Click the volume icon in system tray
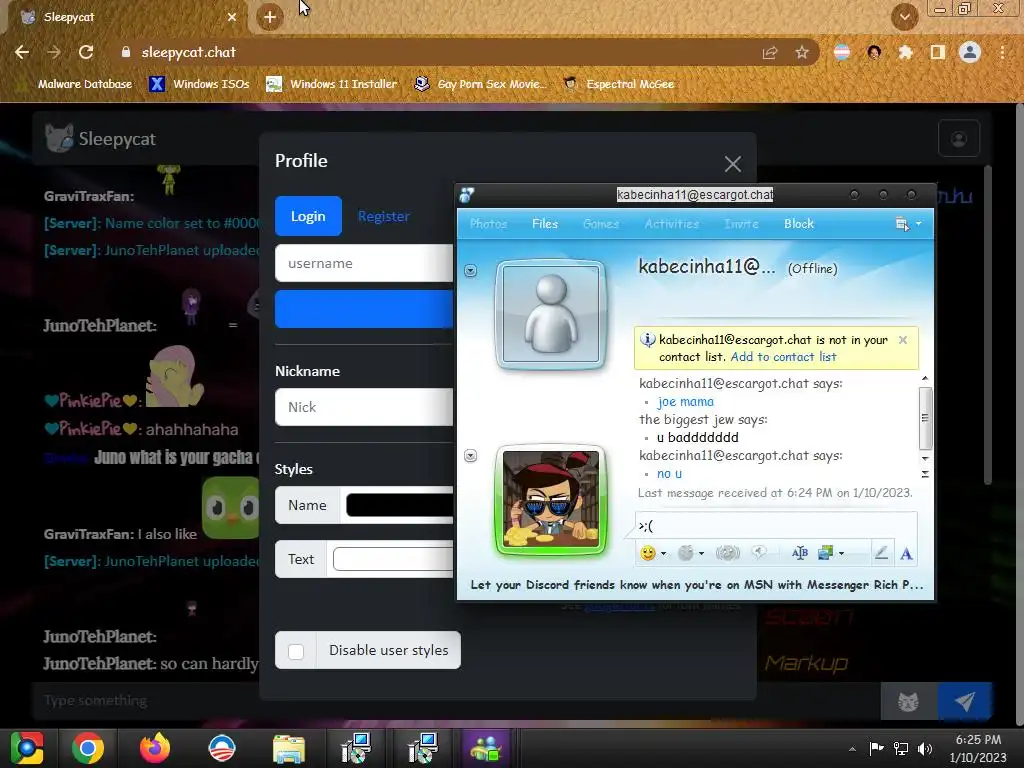Screen dimensions: 1024x768 click(x=925, y=749)
